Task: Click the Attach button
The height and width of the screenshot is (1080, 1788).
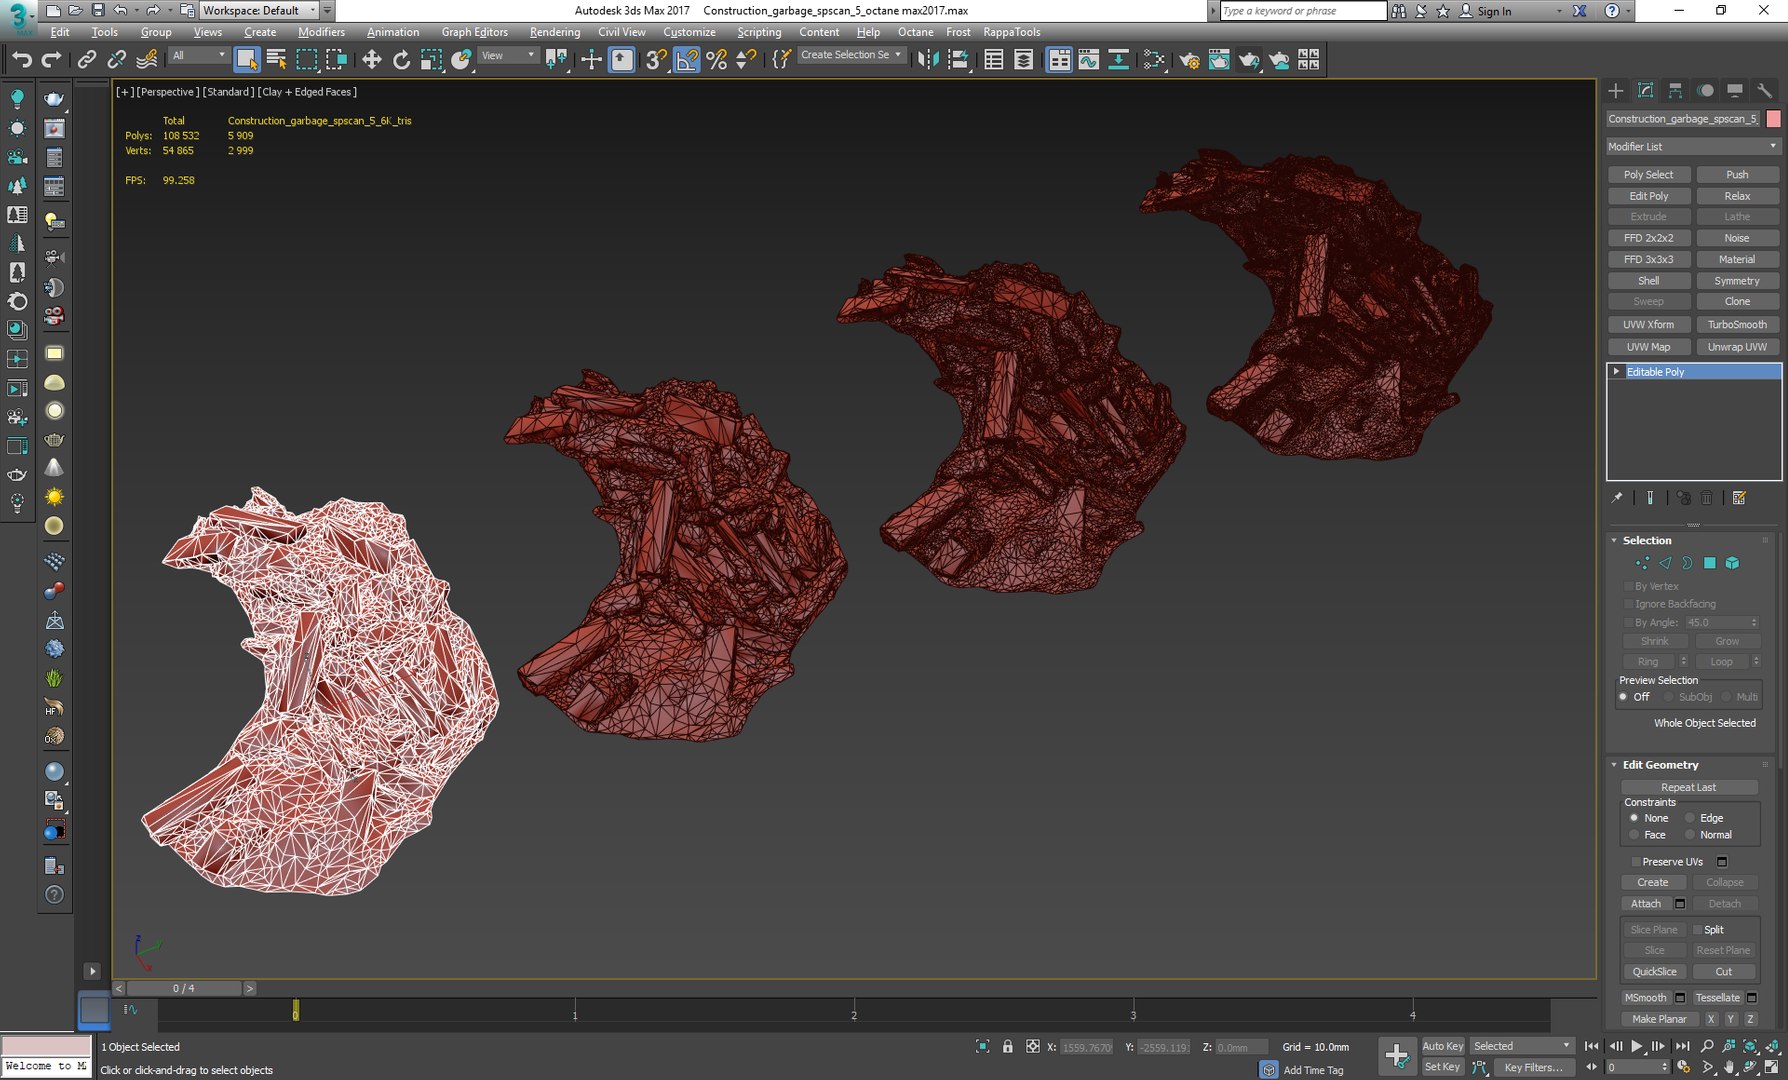Action: 1645,904
